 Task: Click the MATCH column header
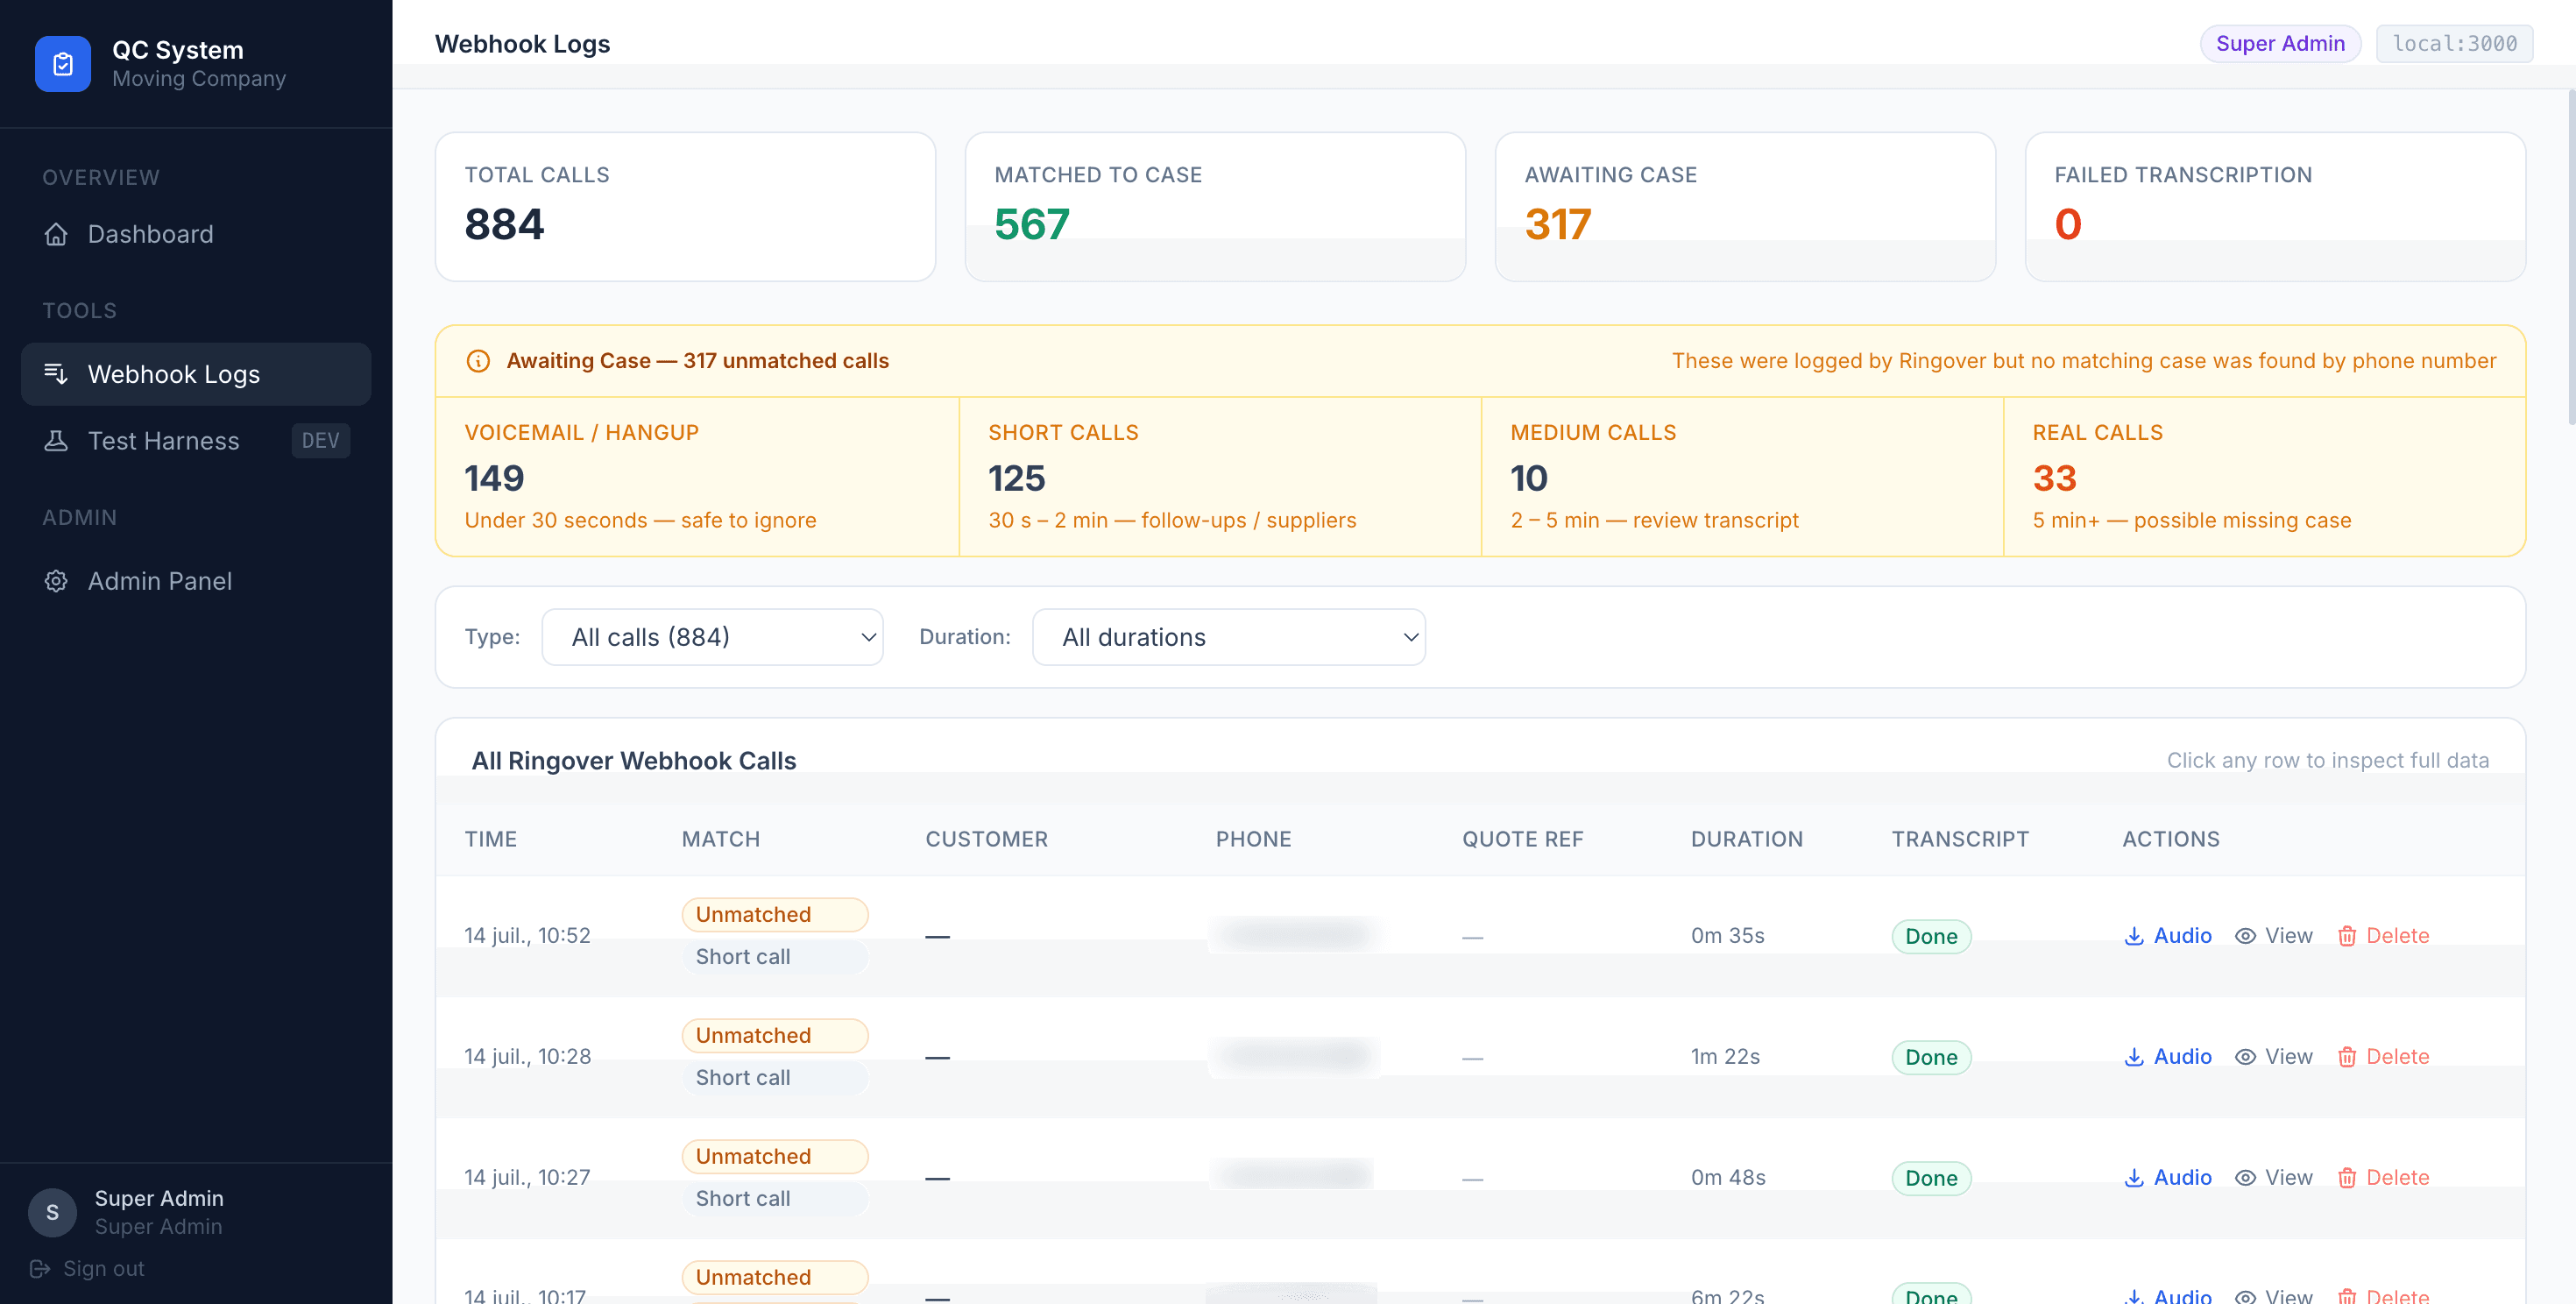coord(720,839)
